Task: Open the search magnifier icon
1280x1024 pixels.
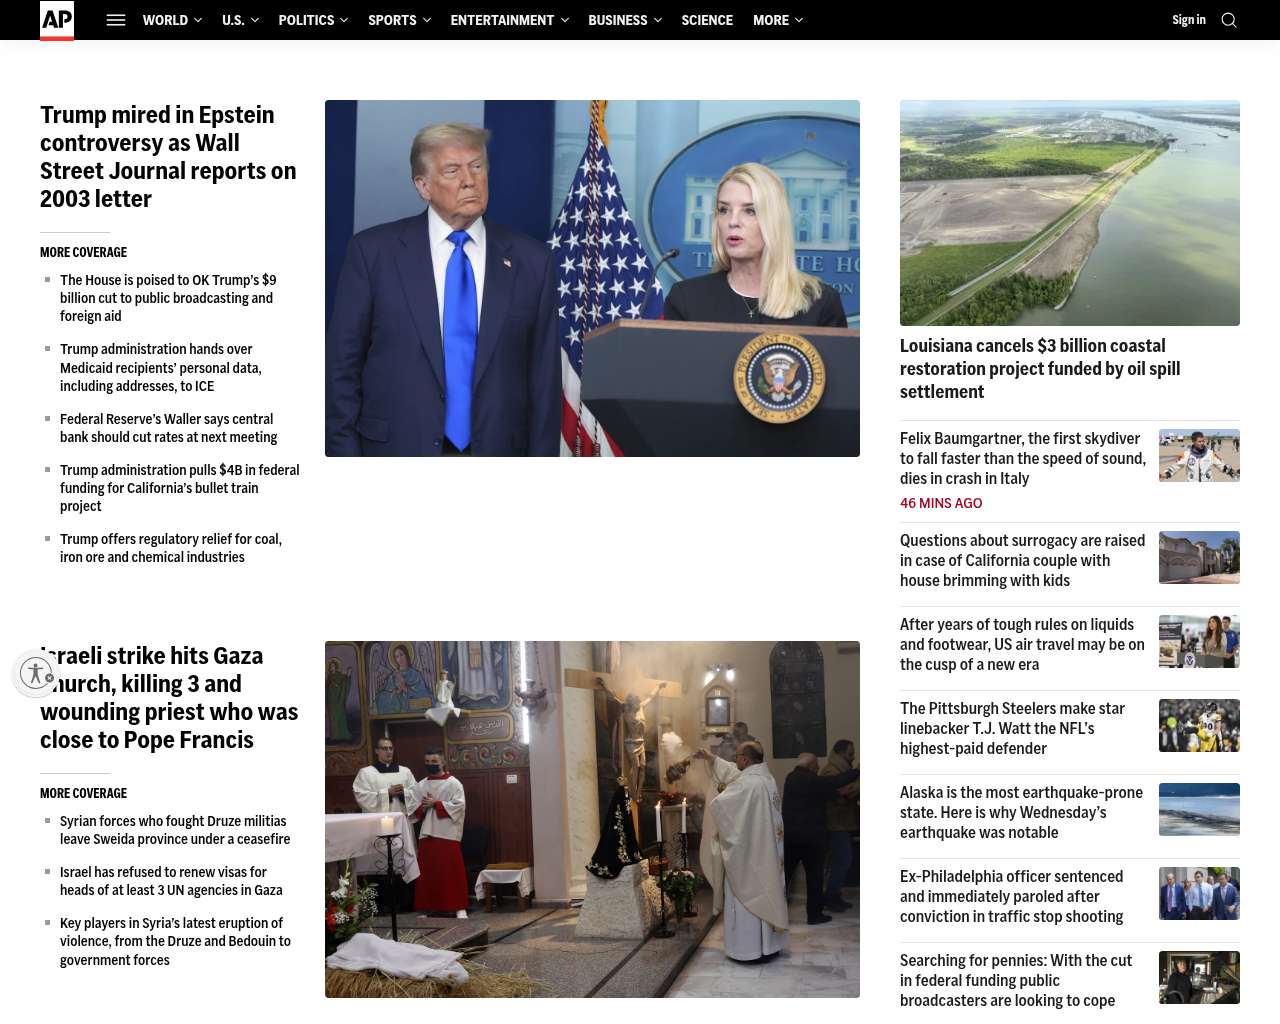Action: (1229, 20)
